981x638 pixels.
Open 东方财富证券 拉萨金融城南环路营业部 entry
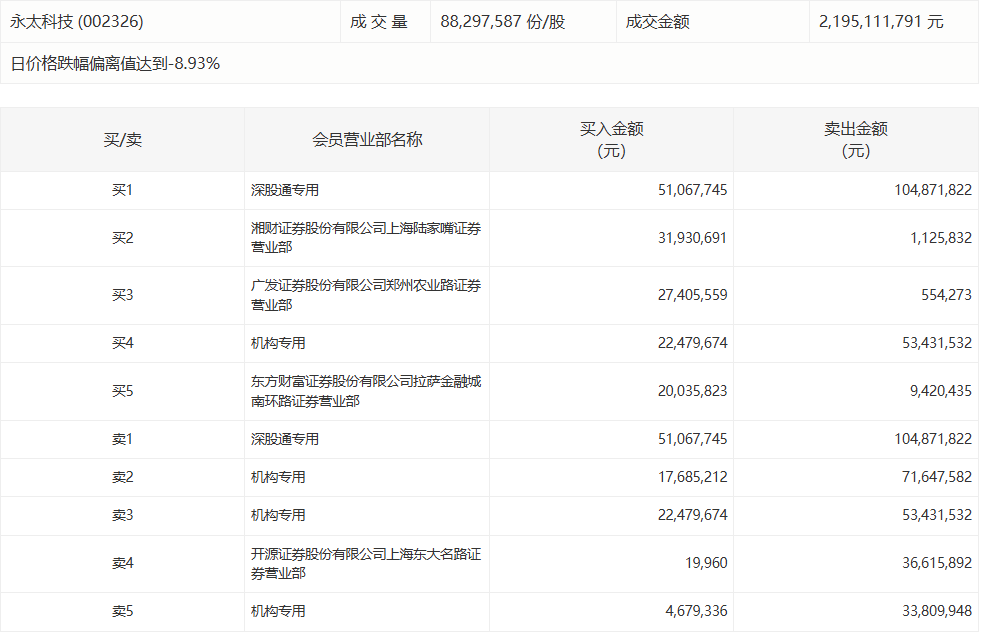(365, 391)
